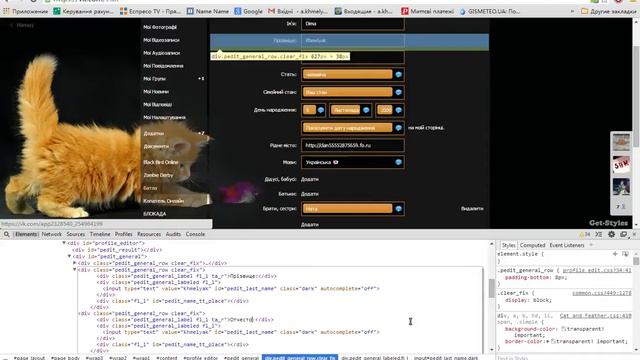This screenshot has width=640, height=360.
Task: Open the Apps shortcut in bookmarks bar
Action: [x=25, y=11]
